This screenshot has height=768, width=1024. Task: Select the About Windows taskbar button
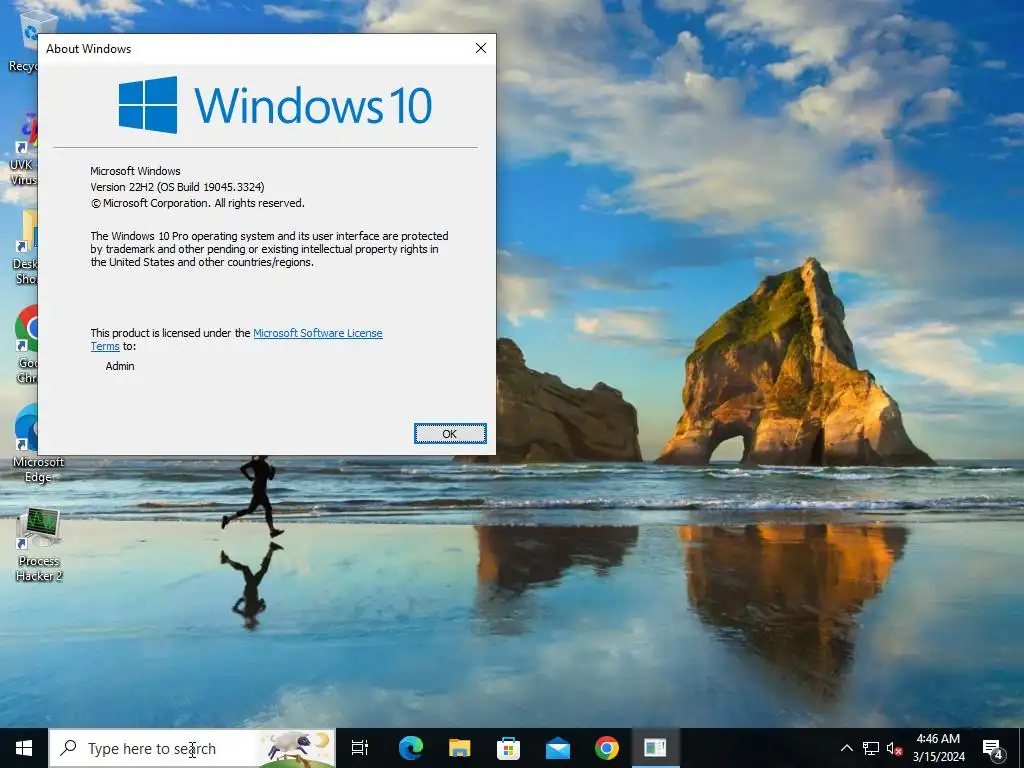(x=655, y=748)
